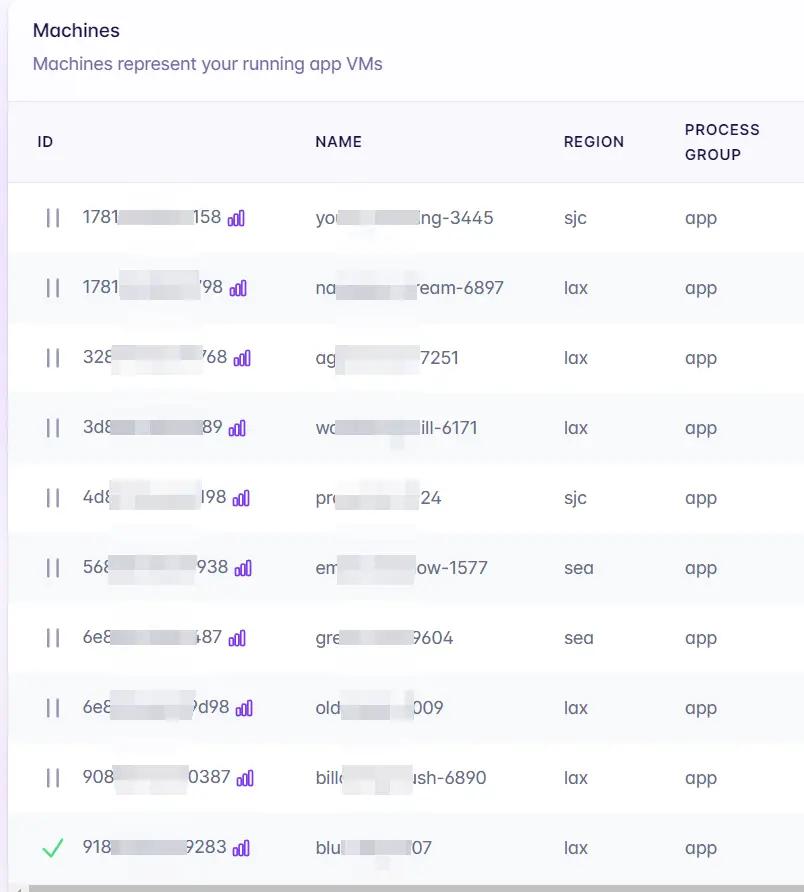This screenshot has height=892, width=804.
Task: Click the horizontal scrollbar at bottom
Action: click(x=400, y=887)
